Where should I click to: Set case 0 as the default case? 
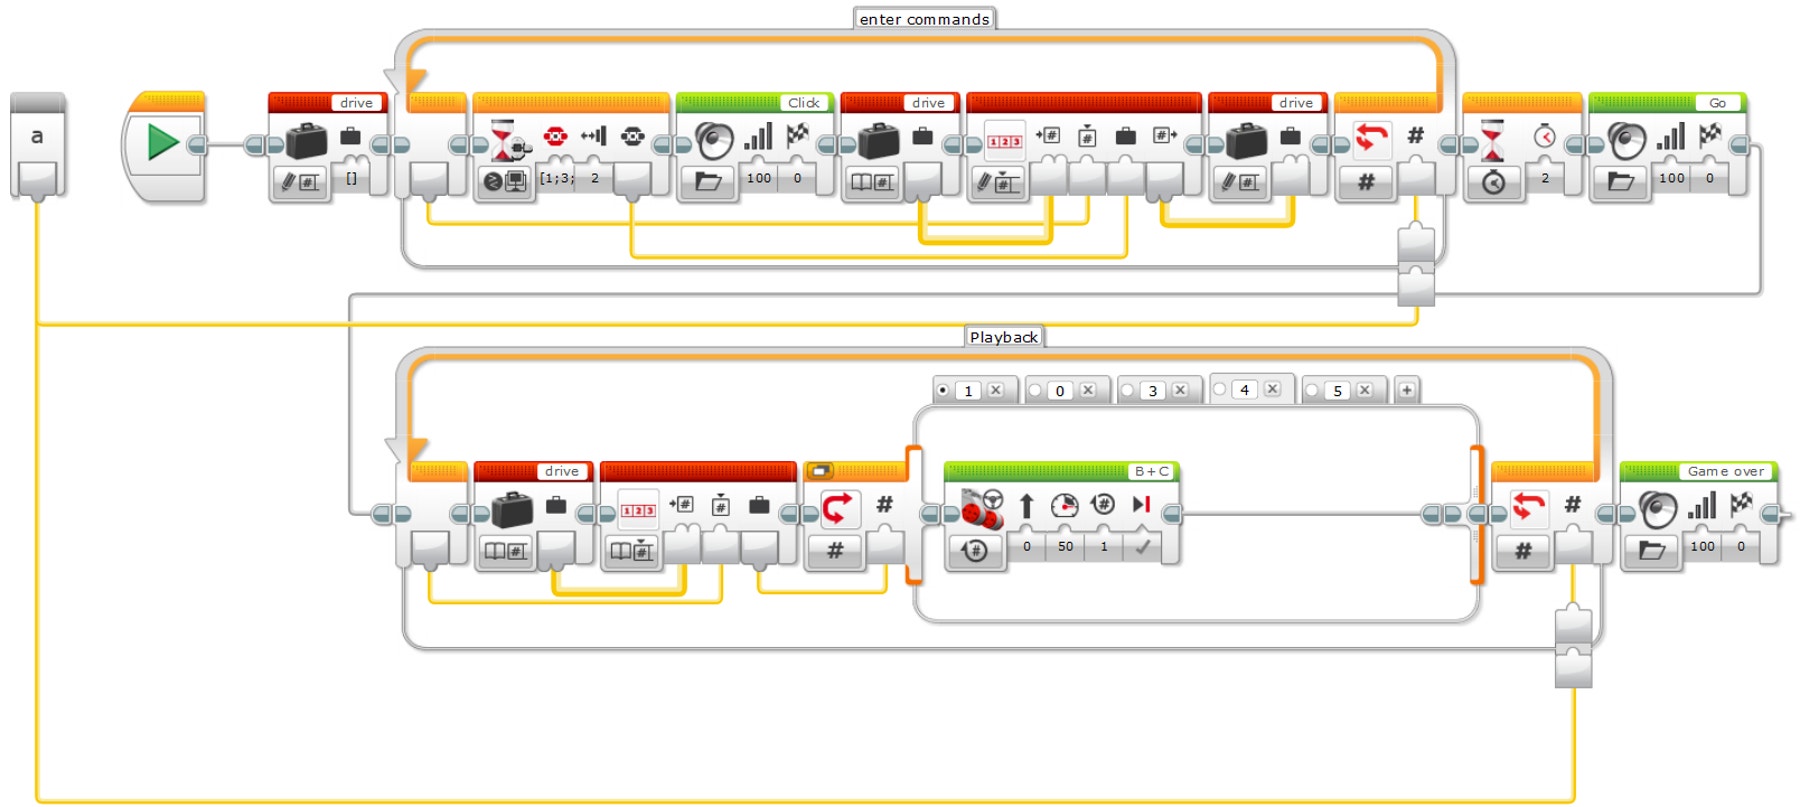(x=1035, y=390)
